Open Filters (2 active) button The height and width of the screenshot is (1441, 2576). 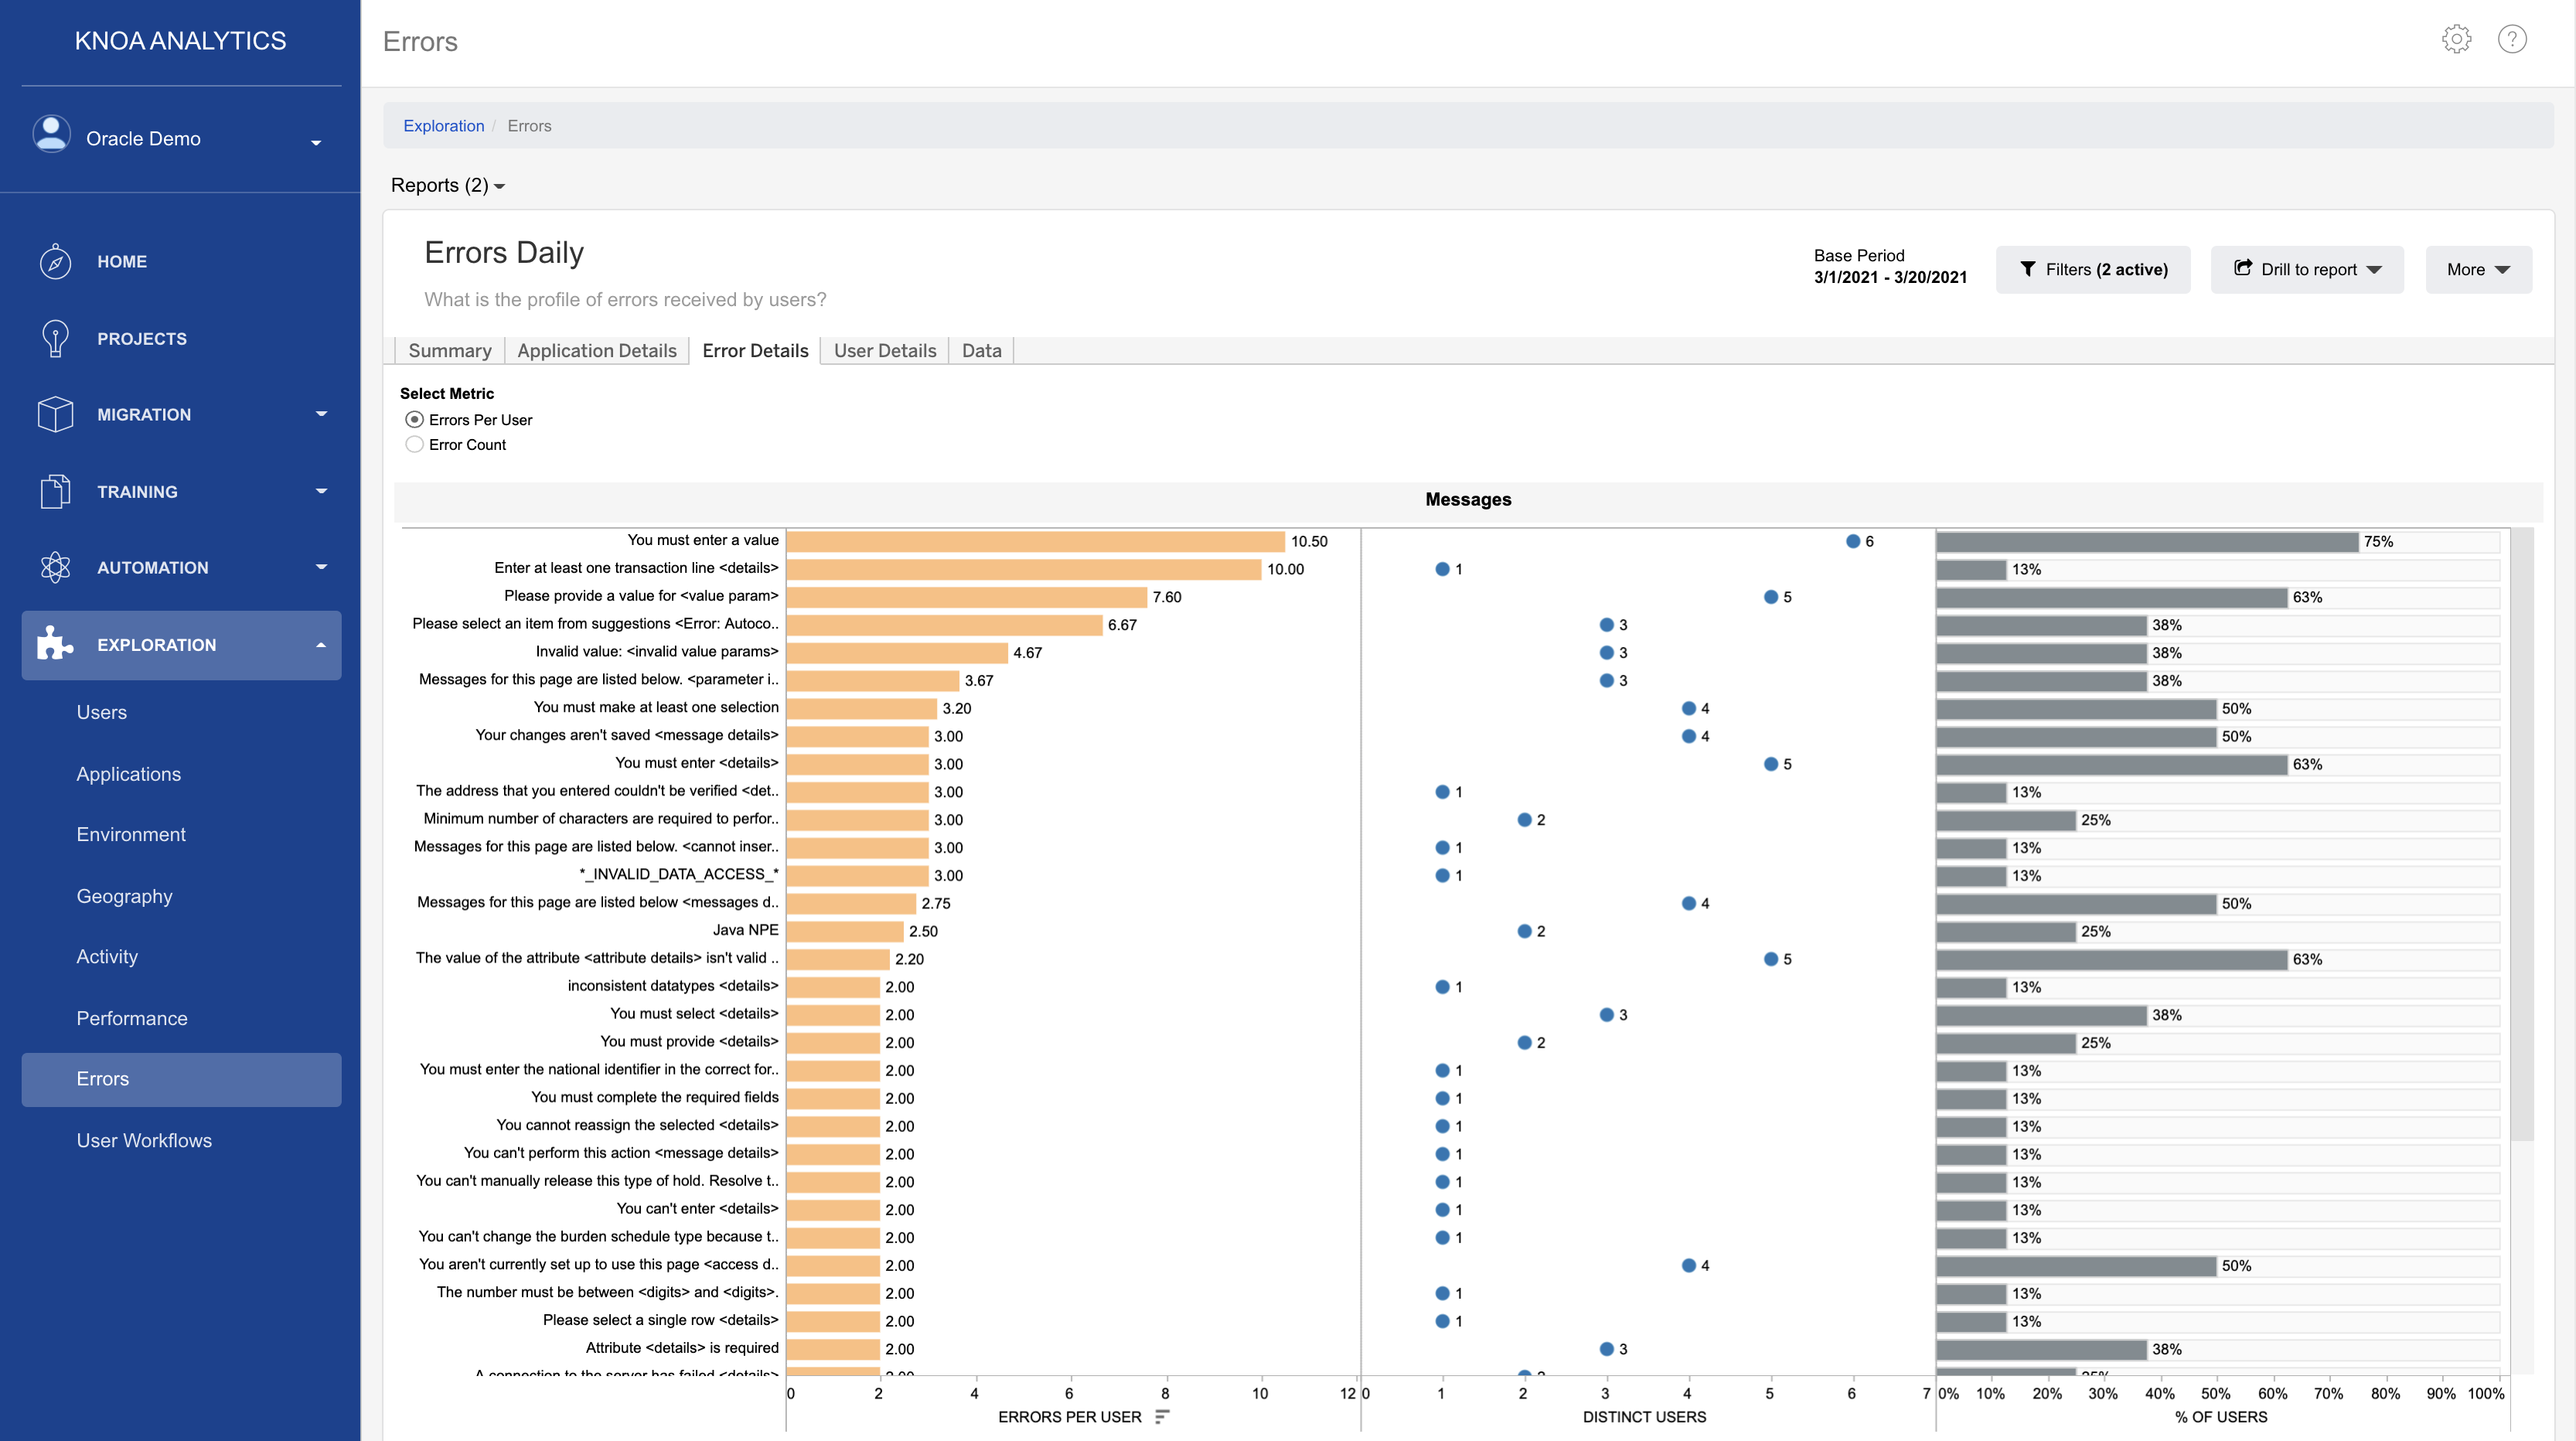2093,269
